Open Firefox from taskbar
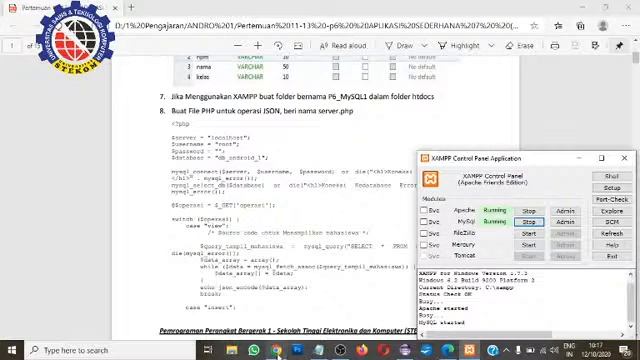The image size is (640, 360). click(x=362, y=350)
